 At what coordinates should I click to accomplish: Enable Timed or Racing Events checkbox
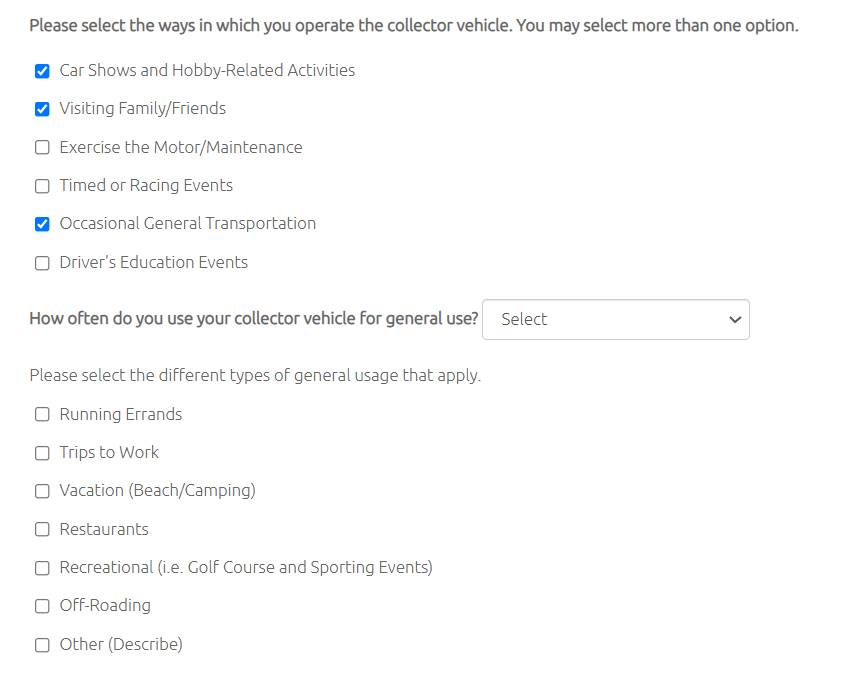tap(42, 186)
